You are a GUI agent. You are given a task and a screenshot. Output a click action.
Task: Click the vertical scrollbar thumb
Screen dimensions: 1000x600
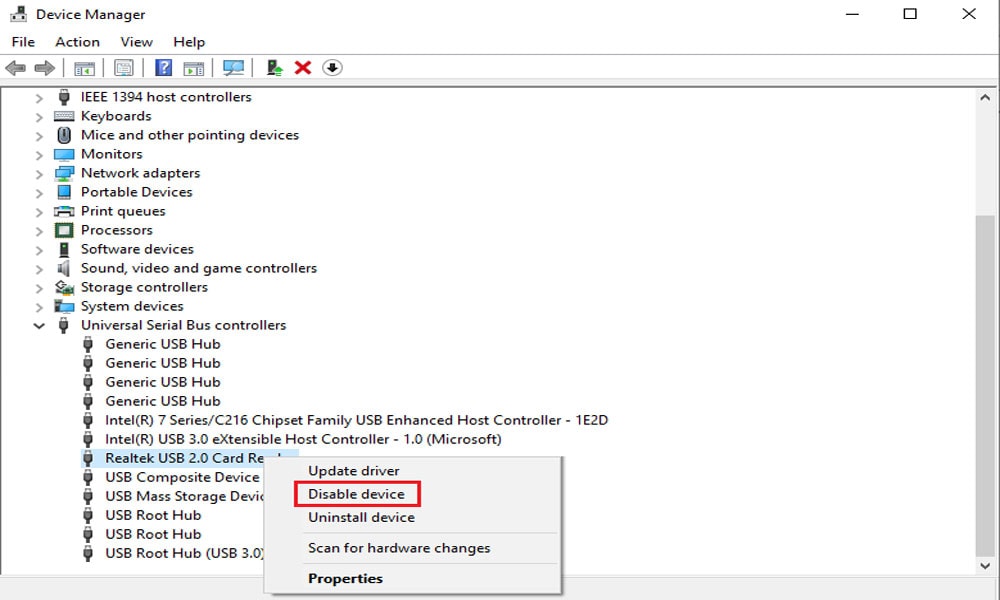985,386
